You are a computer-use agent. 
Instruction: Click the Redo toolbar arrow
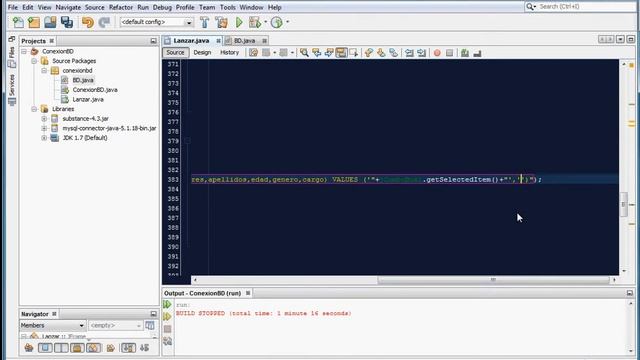104,22
